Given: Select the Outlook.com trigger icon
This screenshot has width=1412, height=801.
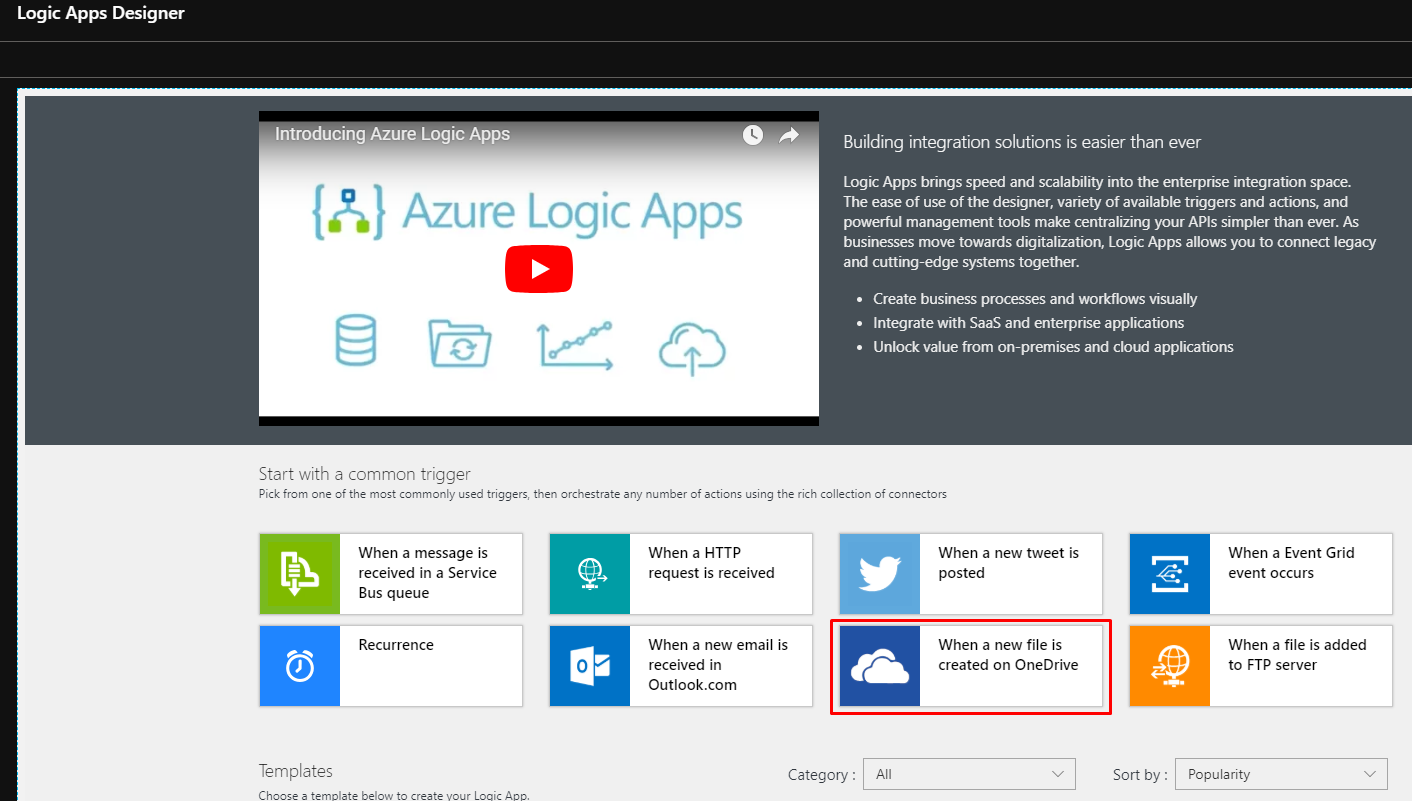Looking at the screenshot, I should pyautogui.click(x=590, y=666).
